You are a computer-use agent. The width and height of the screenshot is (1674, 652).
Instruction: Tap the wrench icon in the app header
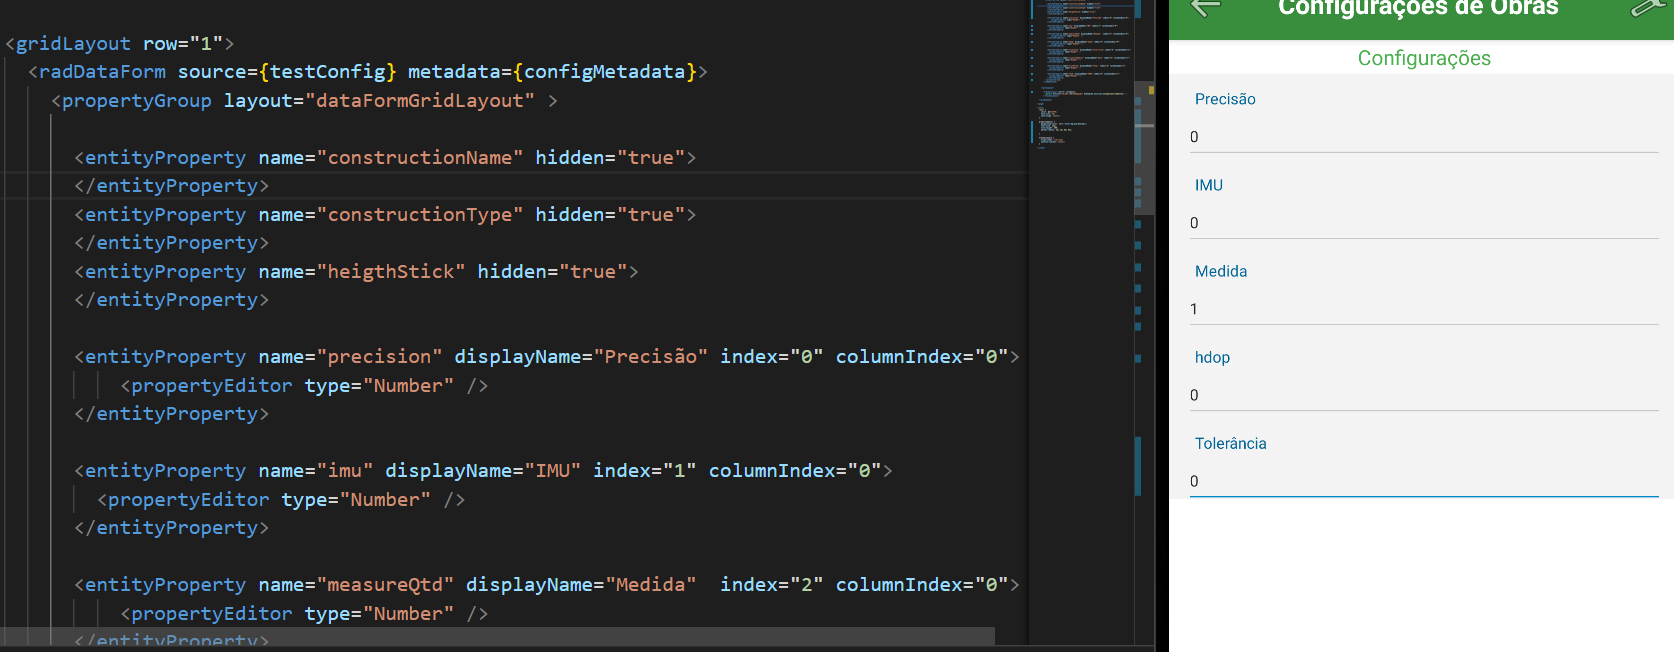[x=1650, y=8]
